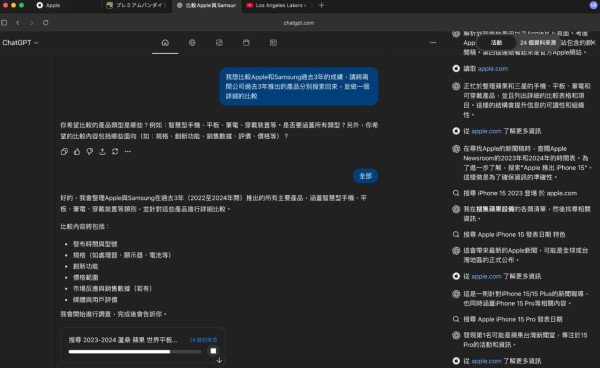Click the search icon beside 'Apple iPhone 15 Pro 發表日期'

tap(456, 319)
